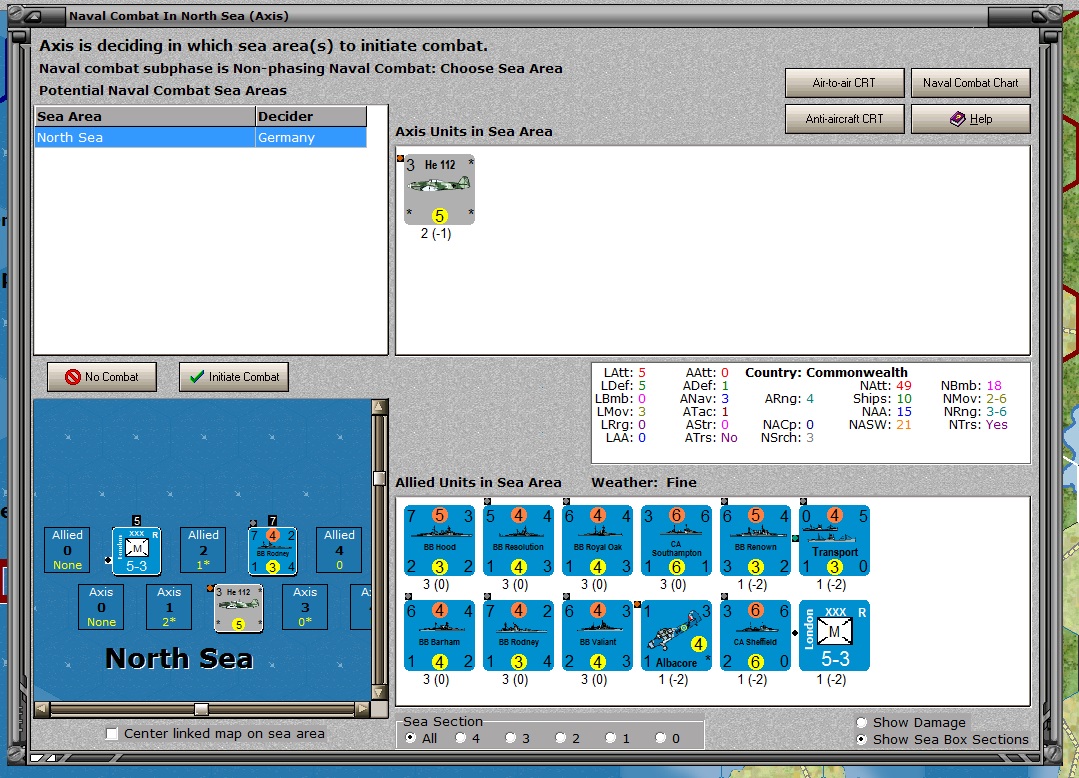
Task: Click the CA Southampton cruiser counter
Action: (676, 541)
